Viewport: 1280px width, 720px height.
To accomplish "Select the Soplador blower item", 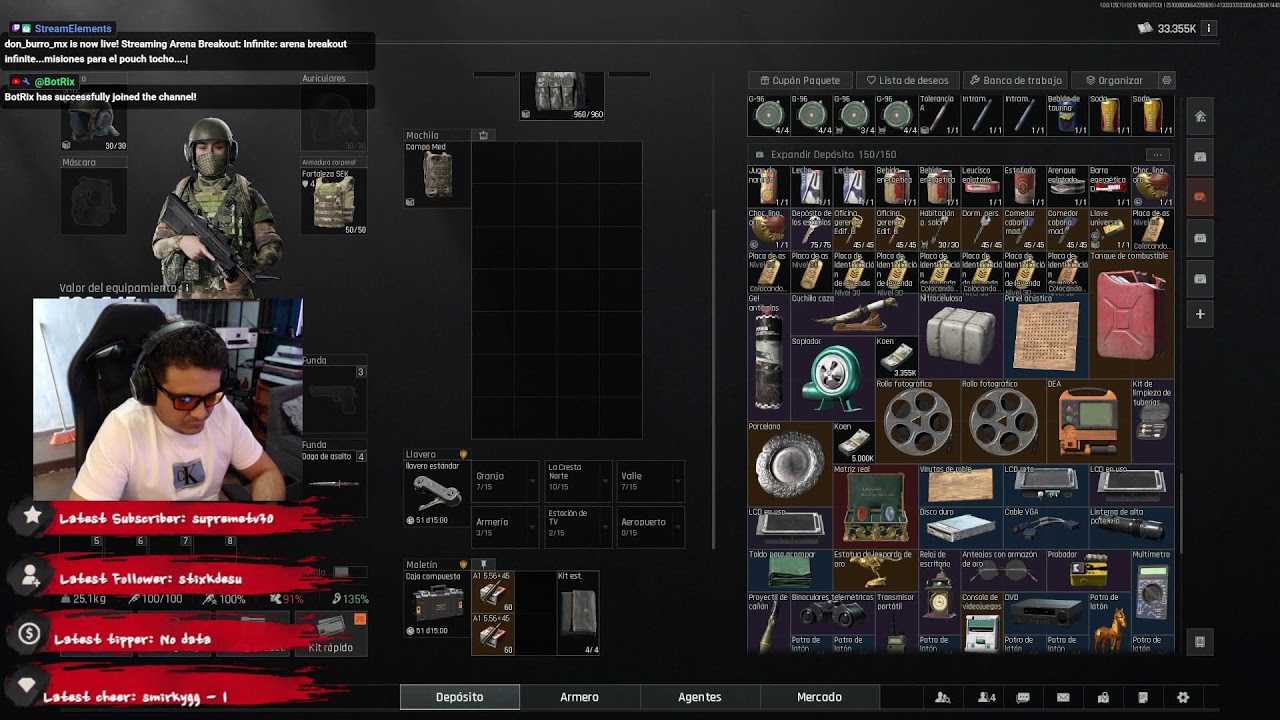I will pos(832,378).
